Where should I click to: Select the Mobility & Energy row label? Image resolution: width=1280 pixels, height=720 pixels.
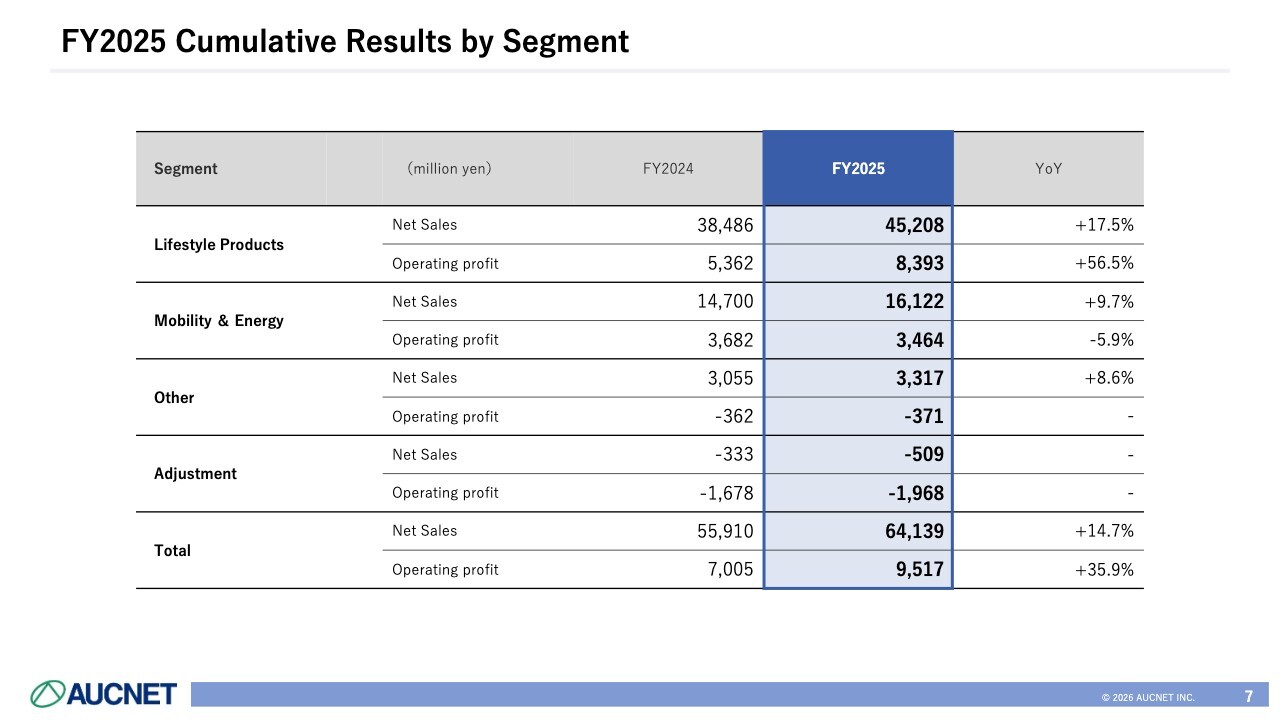pyautogui.click(x=219, y=321)
